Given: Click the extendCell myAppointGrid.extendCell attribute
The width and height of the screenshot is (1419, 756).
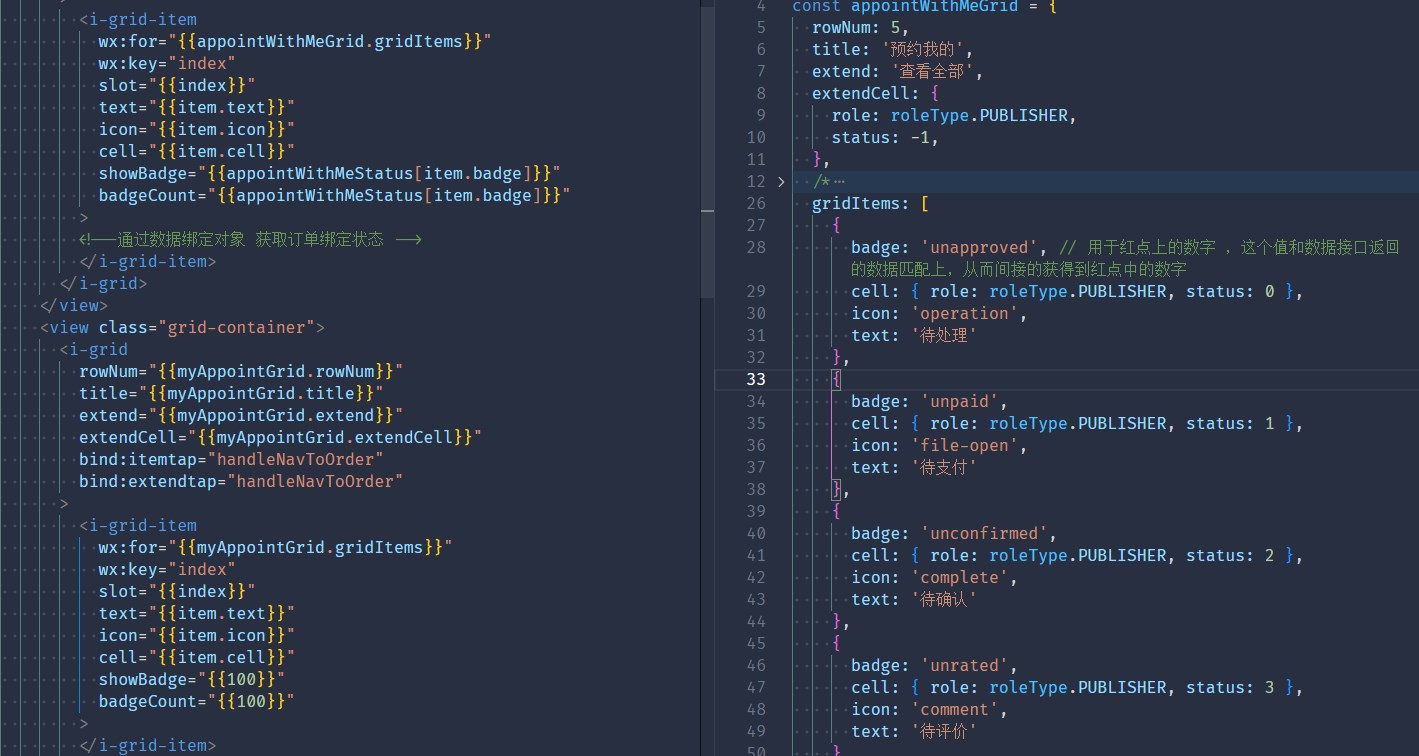Looking at the screenshot, I should point(281,437).
